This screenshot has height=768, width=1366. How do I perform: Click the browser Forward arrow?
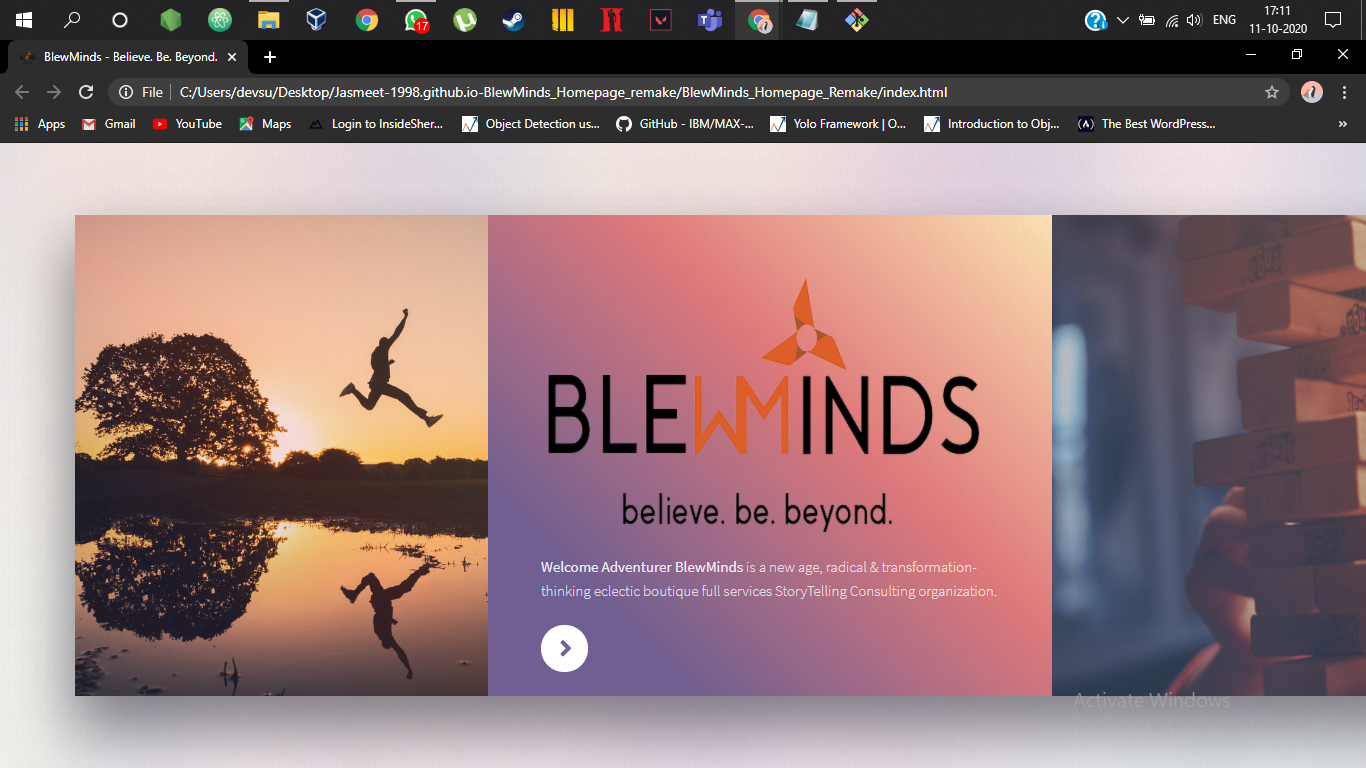click(54, 92)
